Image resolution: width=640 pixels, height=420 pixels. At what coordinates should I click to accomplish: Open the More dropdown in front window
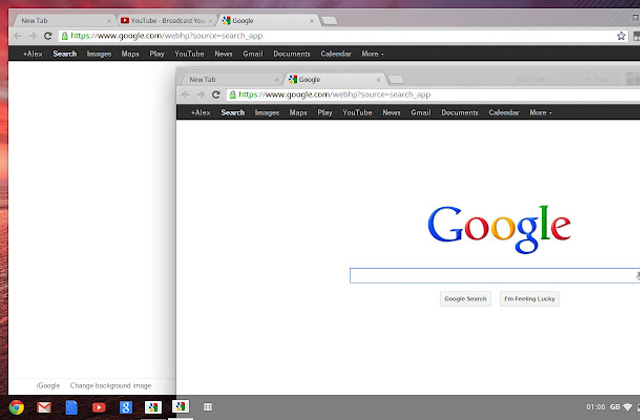(540, 113)
